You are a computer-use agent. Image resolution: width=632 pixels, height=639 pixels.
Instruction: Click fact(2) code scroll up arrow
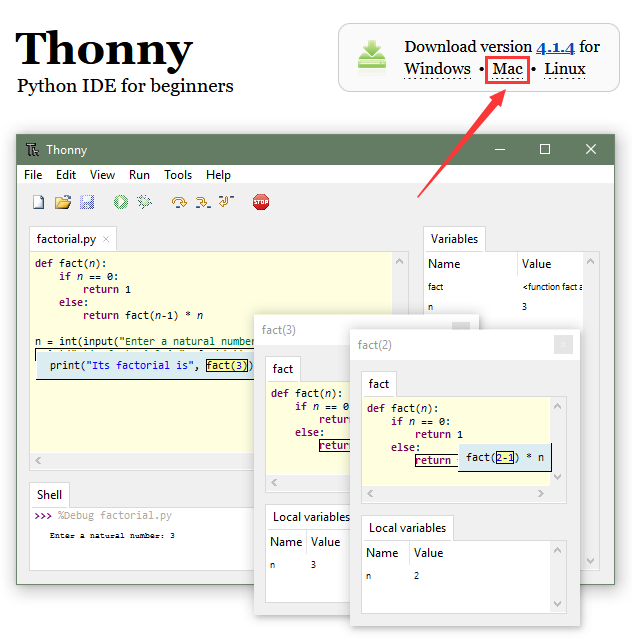coord(557,406)
